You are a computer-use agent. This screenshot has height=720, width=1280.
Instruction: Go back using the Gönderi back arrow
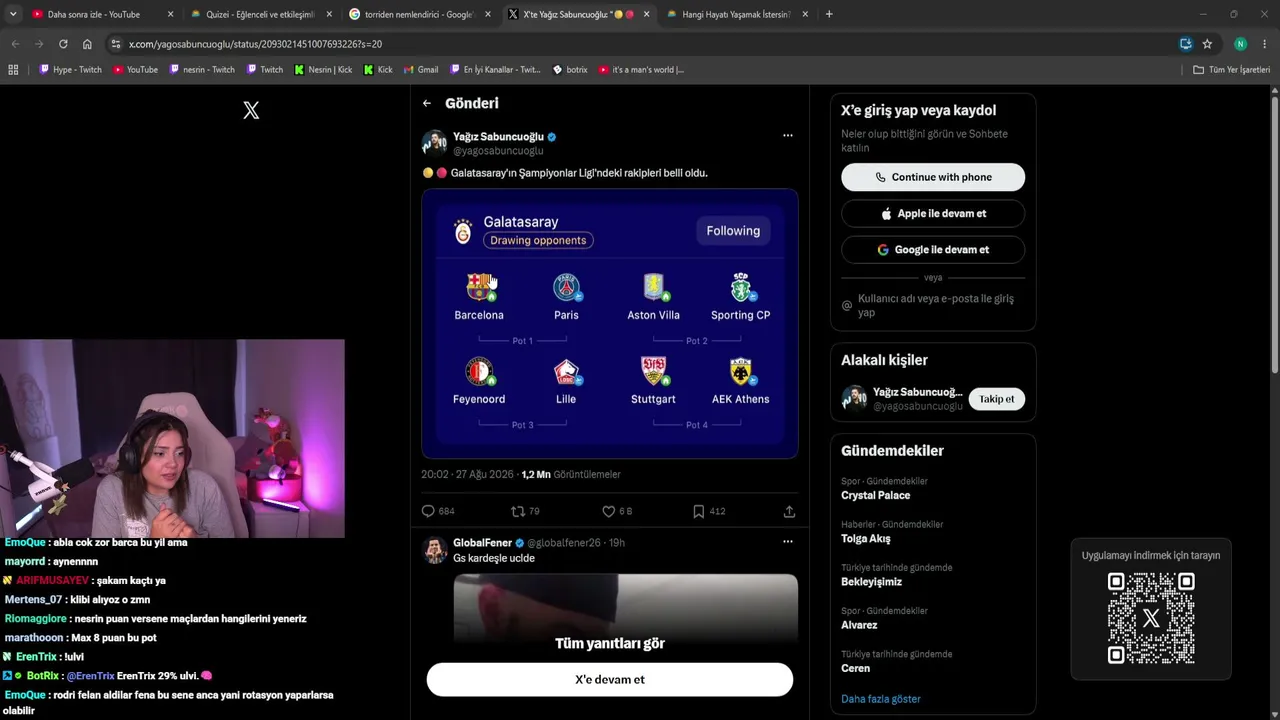427,103
